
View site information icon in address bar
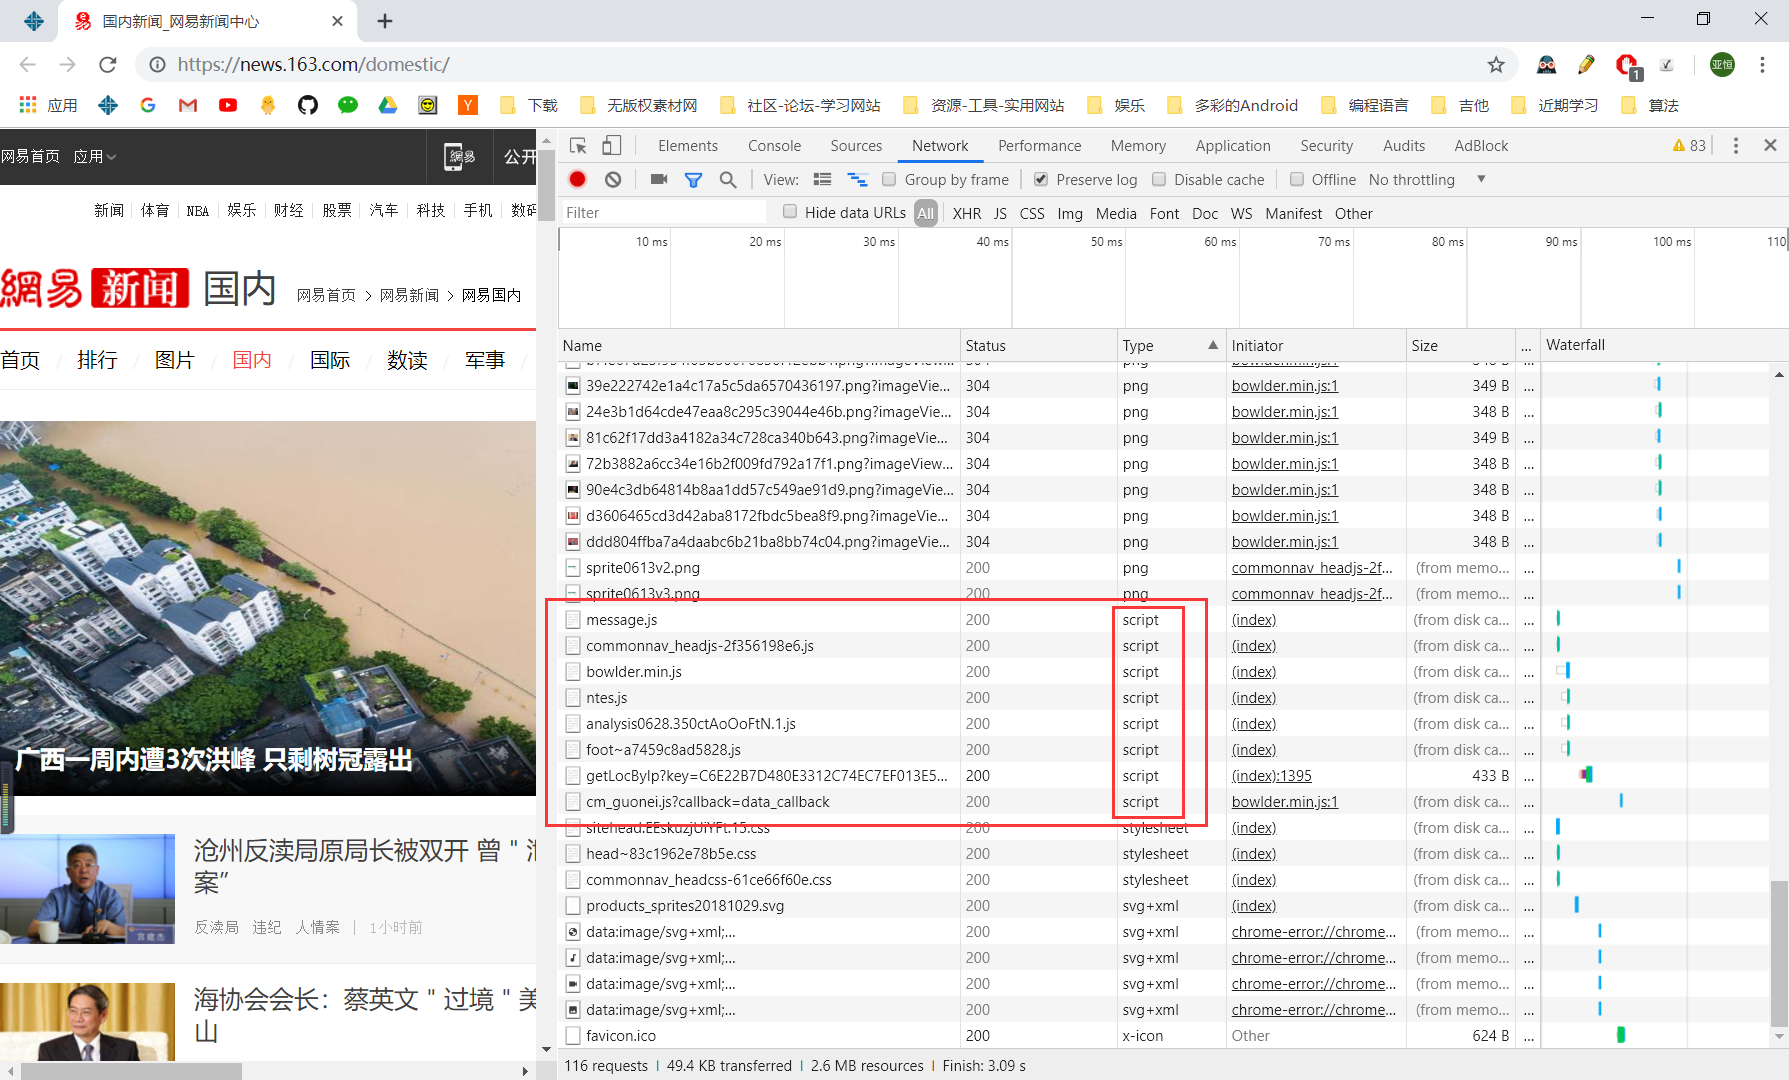[157, 65]
